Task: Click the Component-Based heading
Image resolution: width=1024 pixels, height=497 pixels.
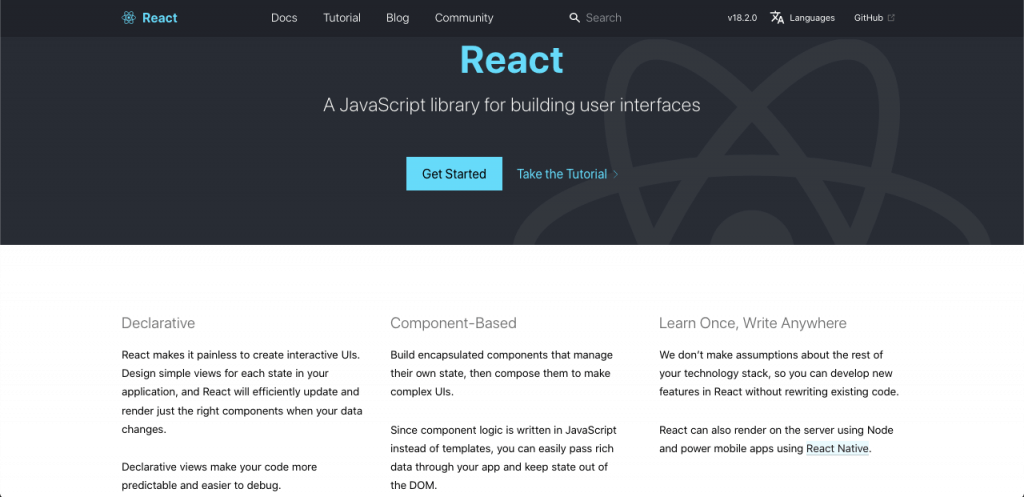Action: coord(453,323)
